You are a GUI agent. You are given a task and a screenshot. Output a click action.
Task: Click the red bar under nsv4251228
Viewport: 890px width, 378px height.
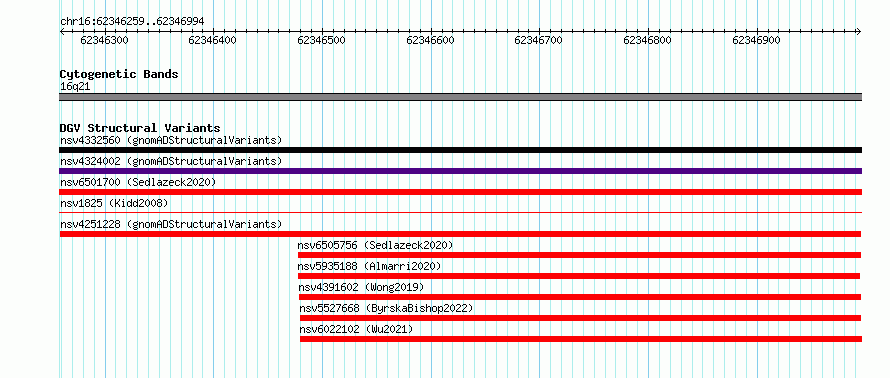(460, 234)
